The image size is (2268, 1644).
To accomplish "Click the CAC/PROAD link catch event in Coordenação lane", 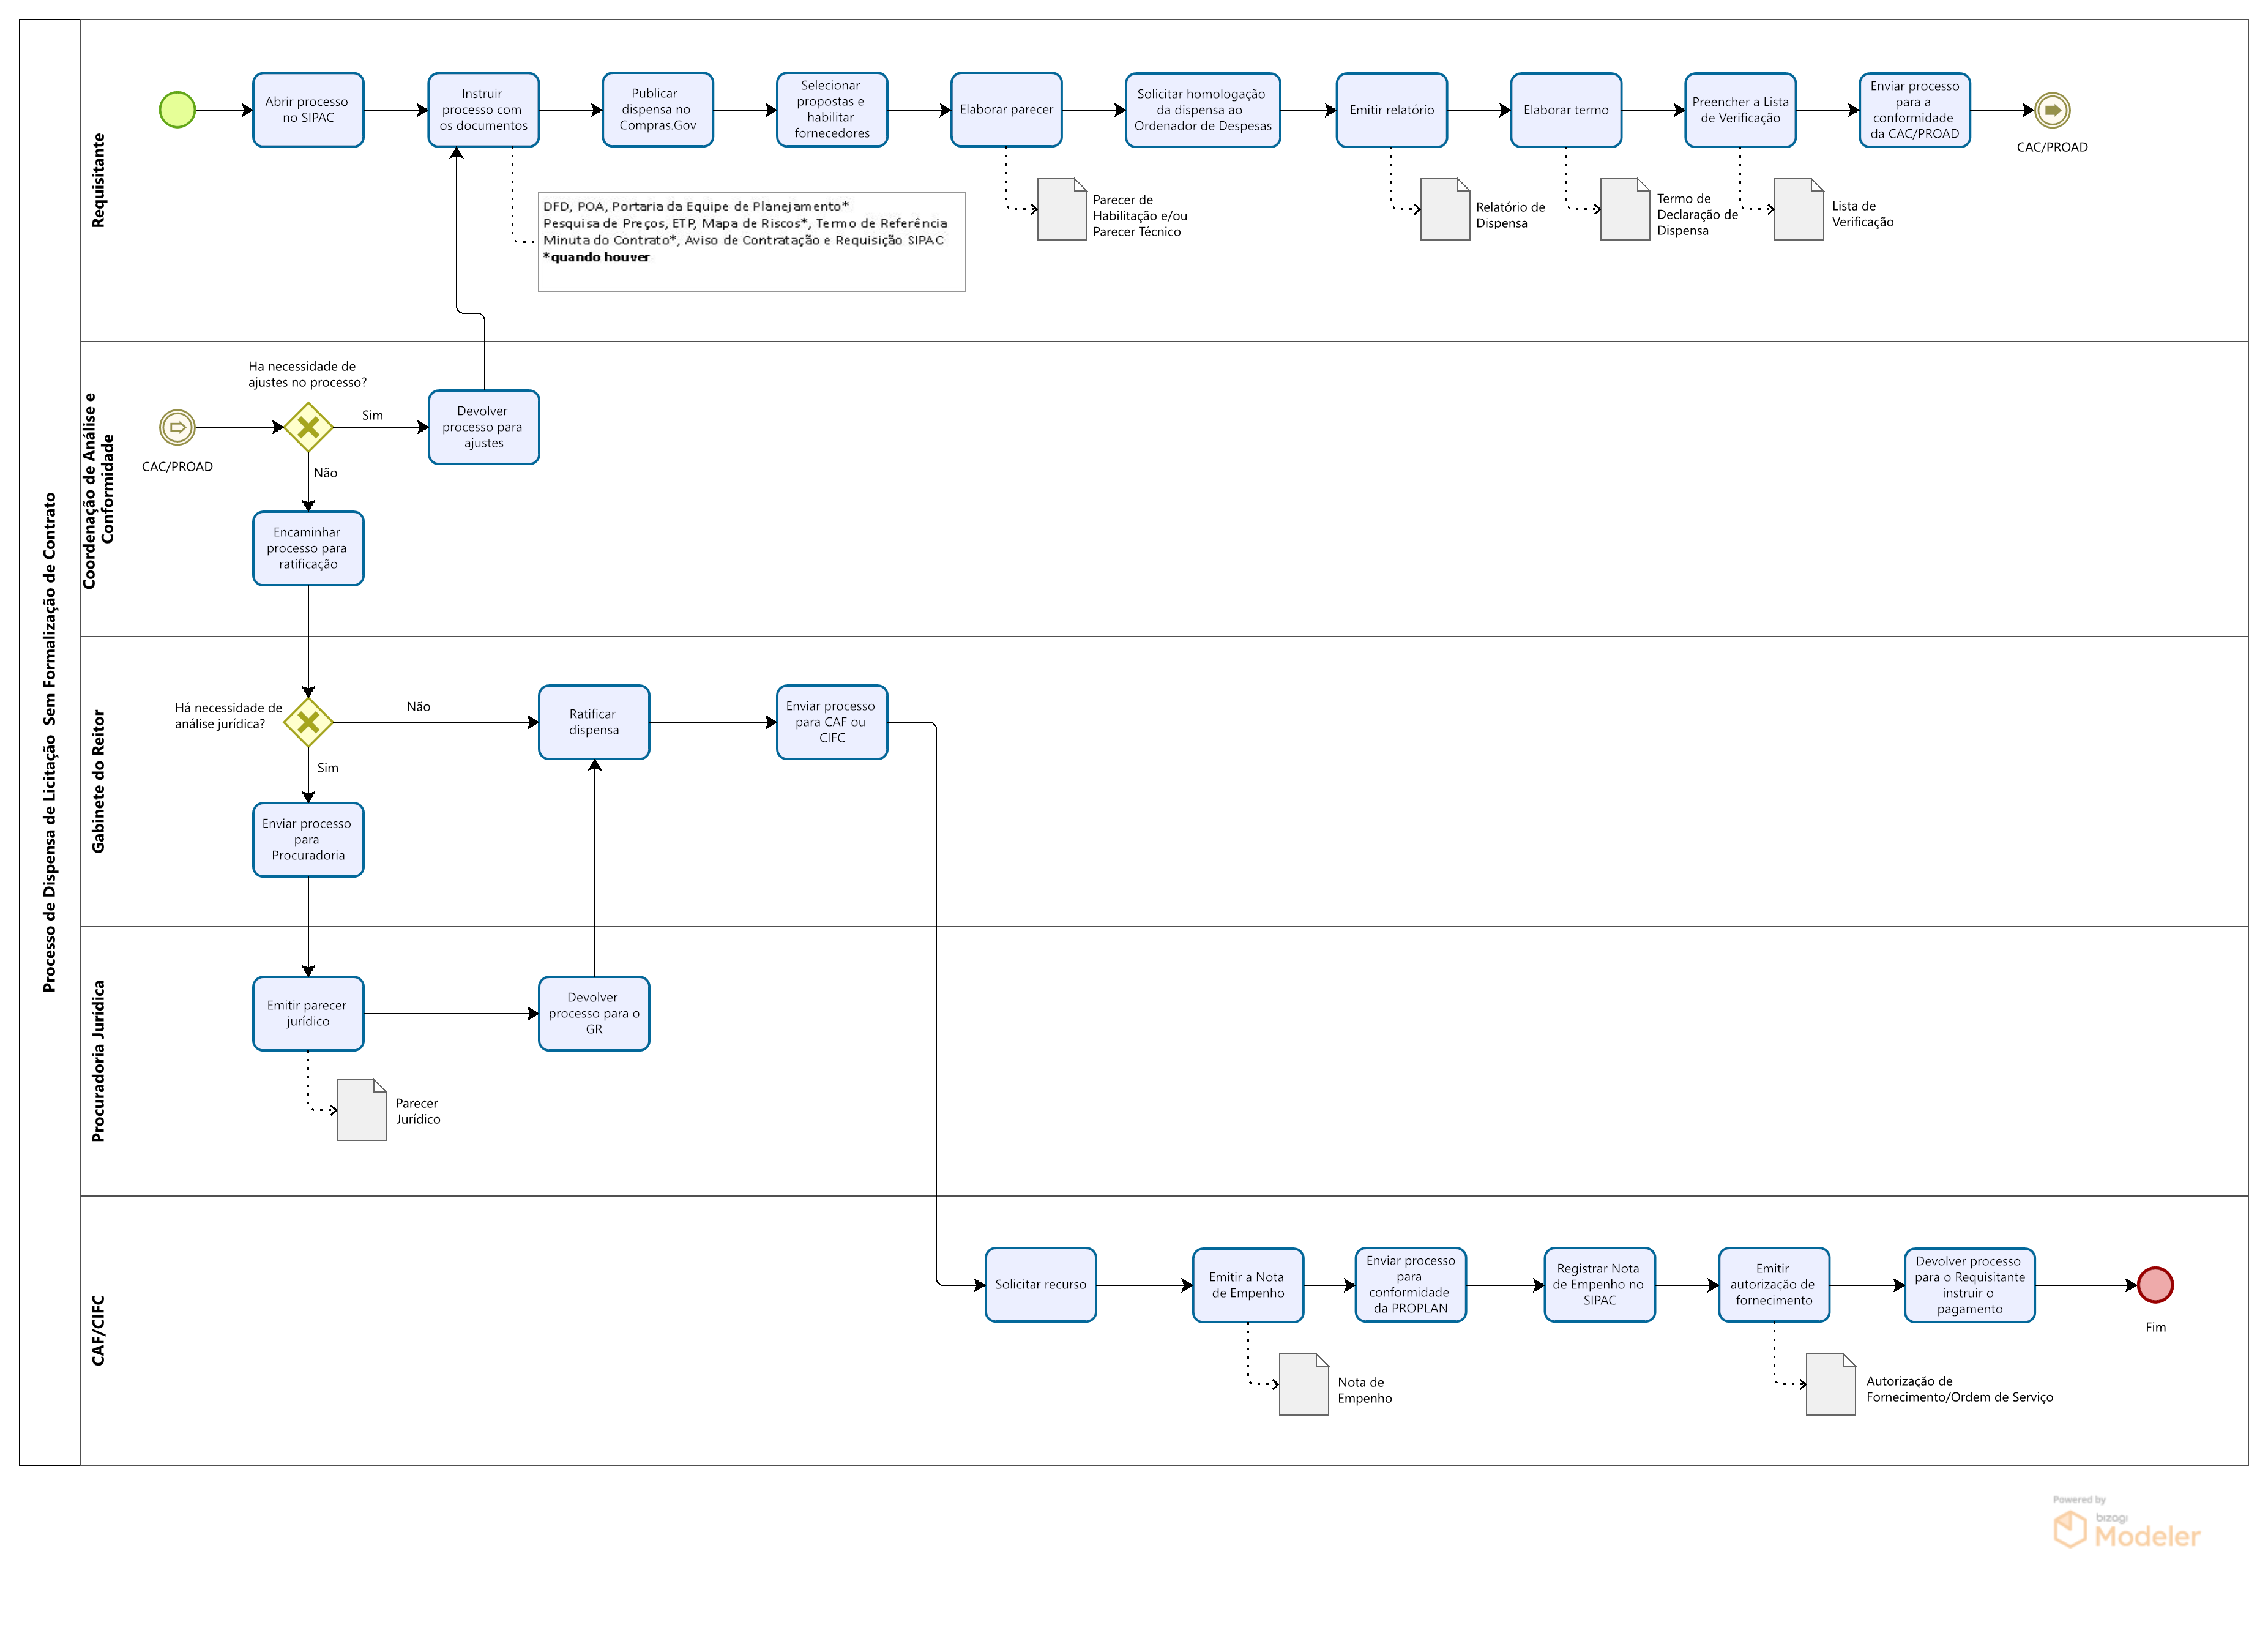I will point(177,428).
